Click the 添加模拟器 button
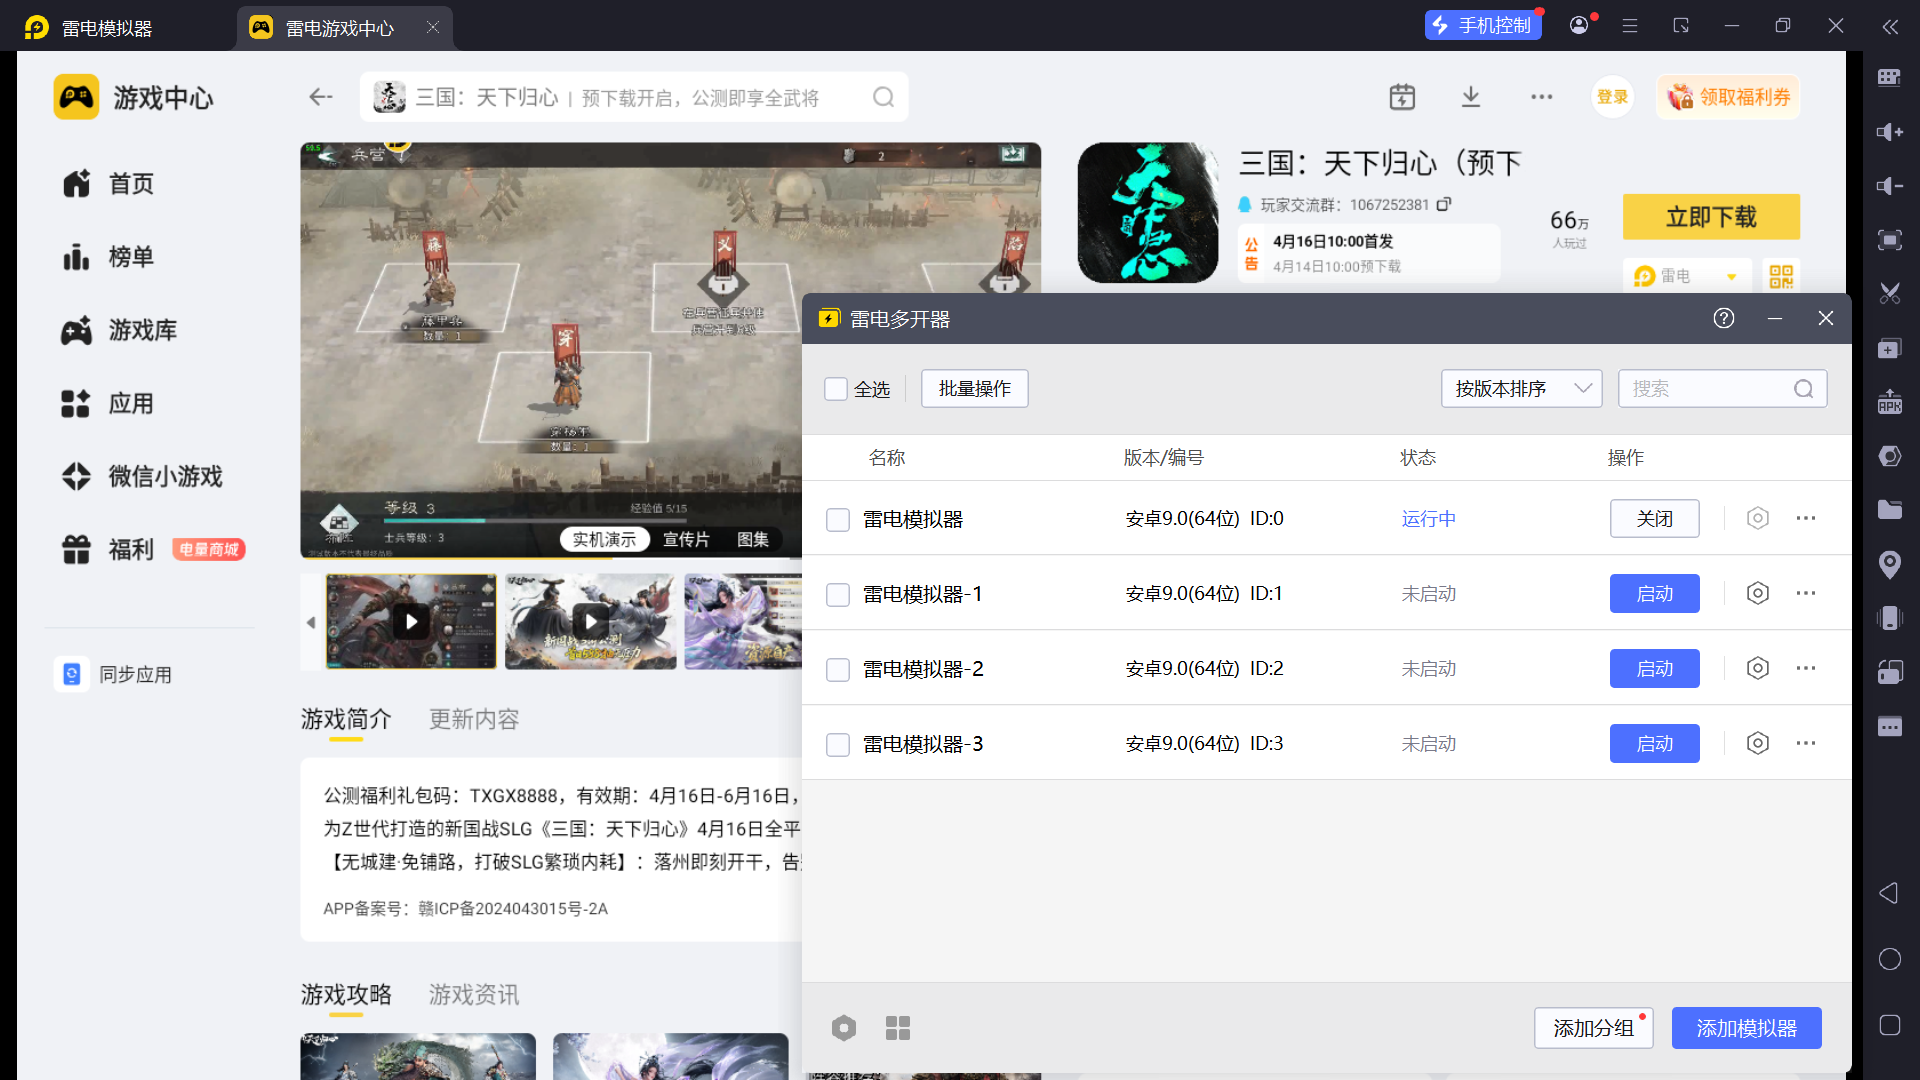Image resolution: width=1920 pixels, height=1080 pixels. (x=1746, y=1028)
